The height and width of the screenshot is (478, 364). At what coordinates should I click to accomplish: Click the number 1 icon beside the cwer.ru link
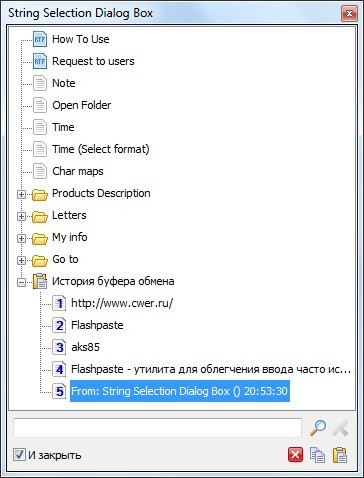click(x=59, y=303)
